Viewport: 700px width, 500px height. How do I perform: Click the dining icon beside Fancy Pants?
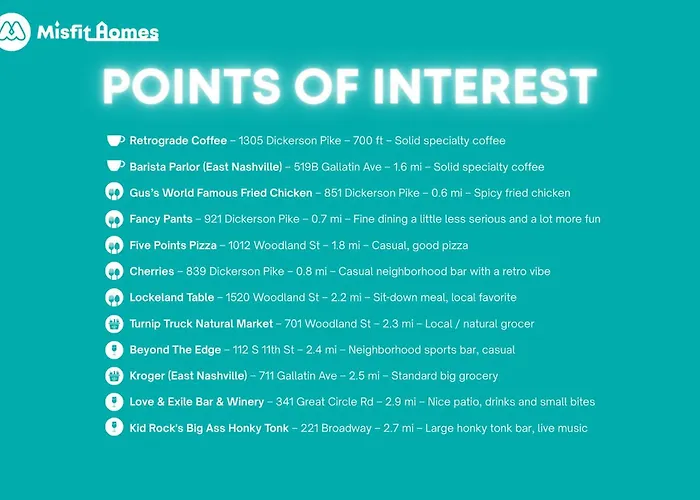tap(114, 219)
